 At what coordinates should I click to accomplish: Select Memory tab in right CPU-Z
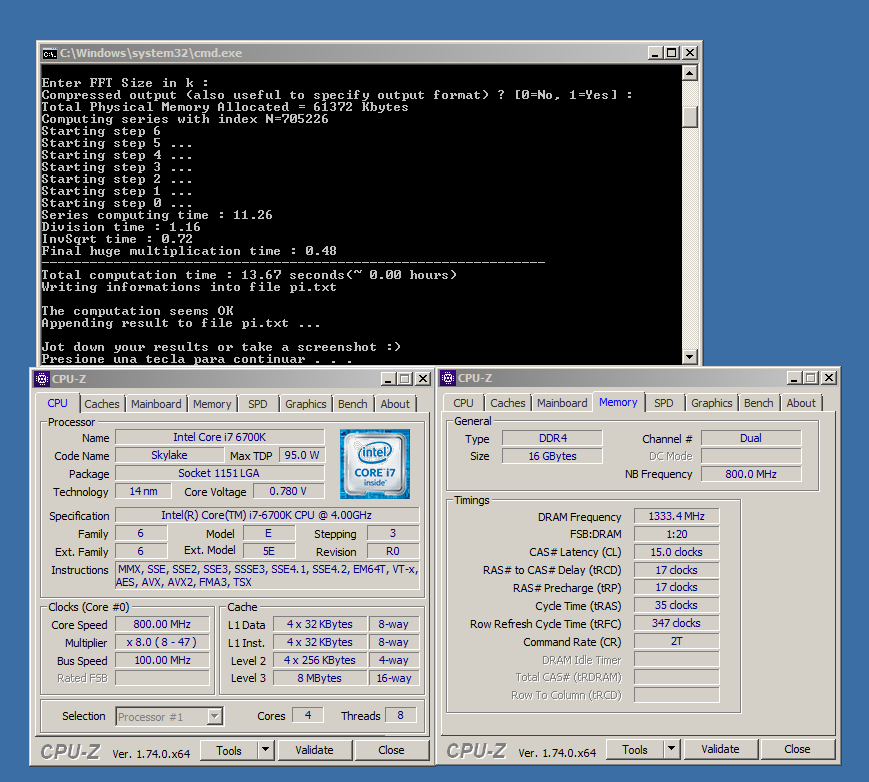pos(618,402)
